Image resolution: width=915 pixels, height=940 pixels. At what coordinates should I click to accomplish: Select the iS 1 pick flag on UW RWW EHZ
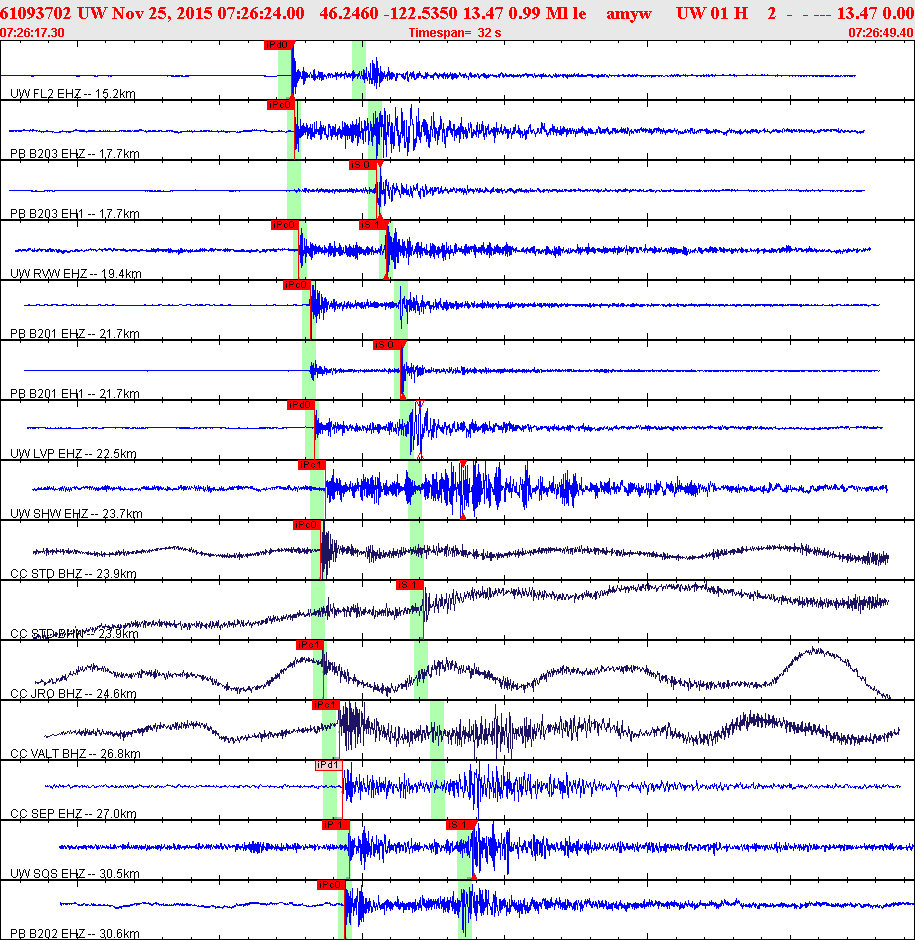[x=372, y=225]
